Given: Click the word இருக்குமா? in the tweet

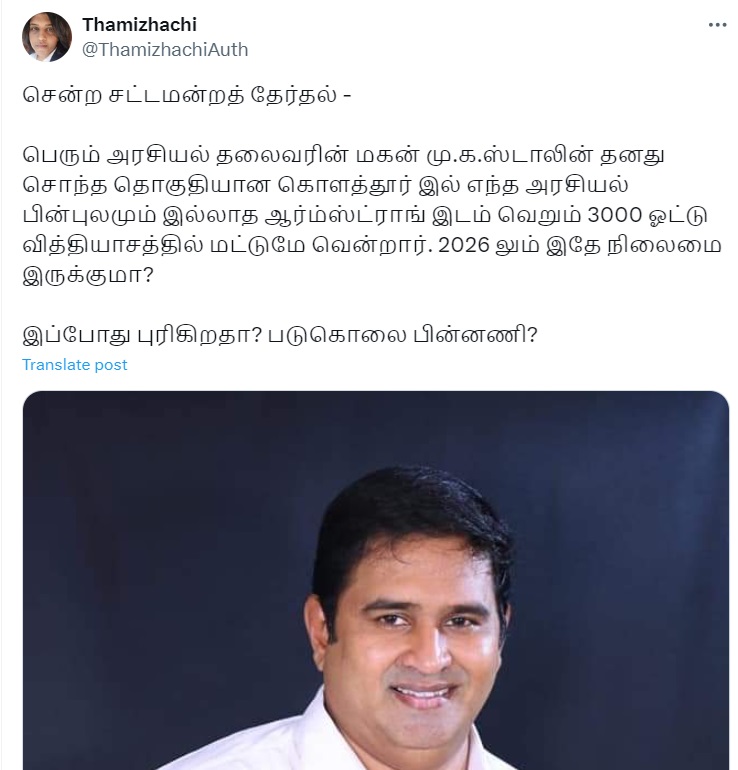Looking at the screenshot, I should [88, 275].
